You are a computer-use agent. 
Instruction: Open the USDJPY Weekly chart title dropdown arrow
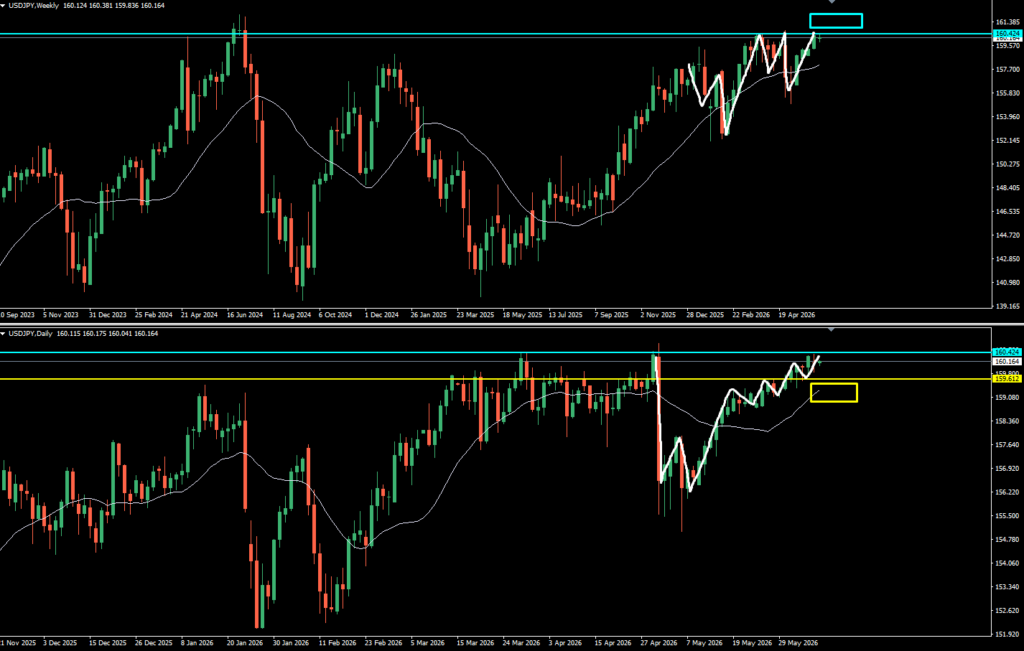(x=4, y=5)
